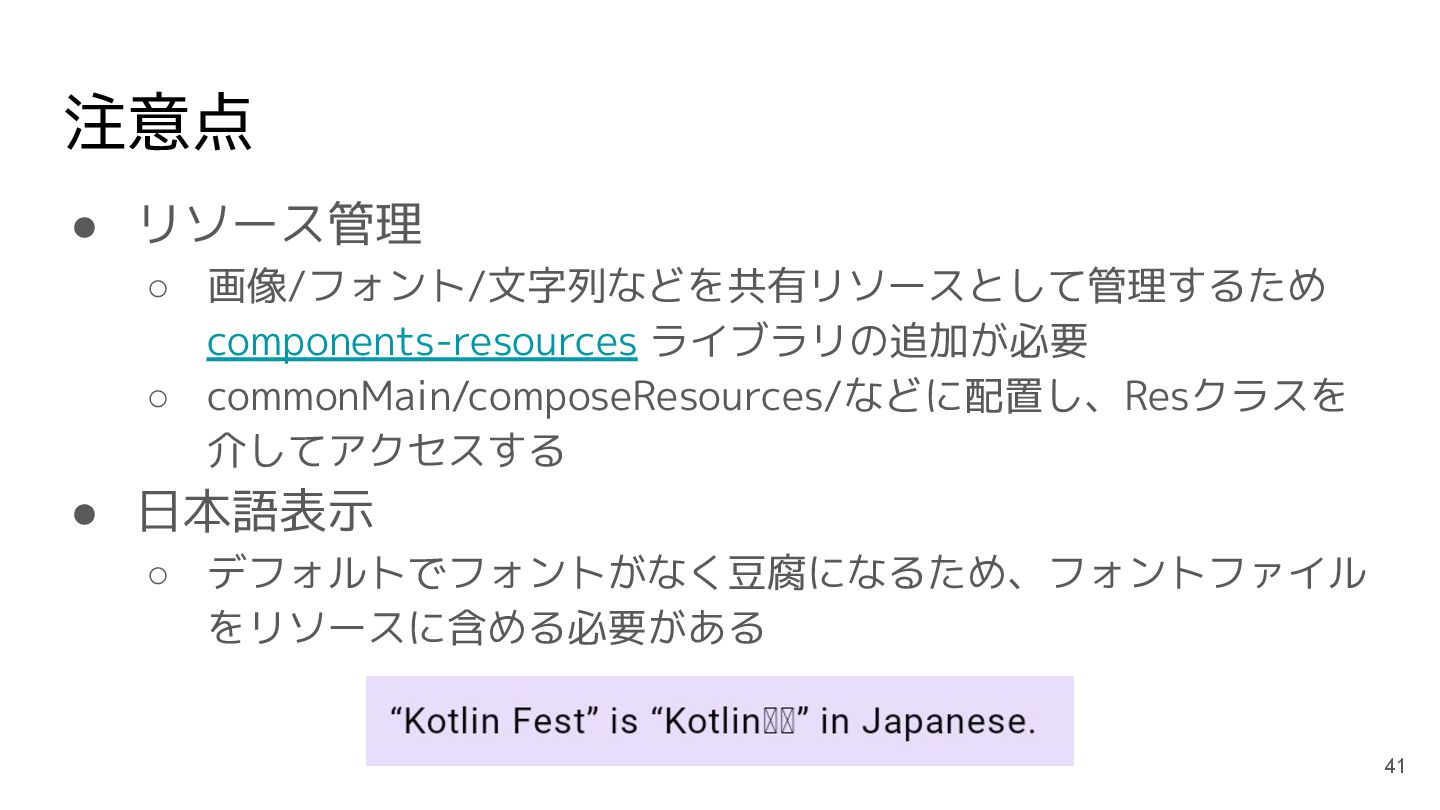Click the hollow bullet before デフォルトでフォント line
The image size is (1440, 810).
159,575
